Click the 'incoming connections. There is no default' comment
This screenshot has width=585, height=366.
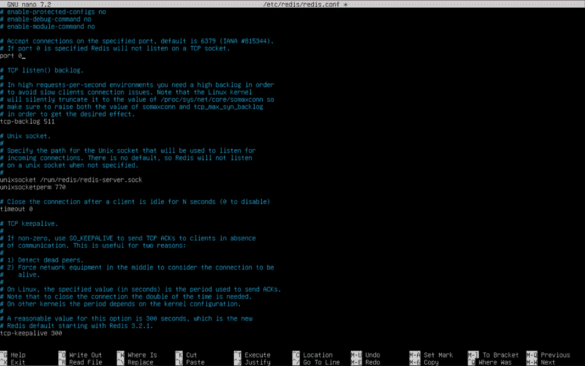pos(126,158)
